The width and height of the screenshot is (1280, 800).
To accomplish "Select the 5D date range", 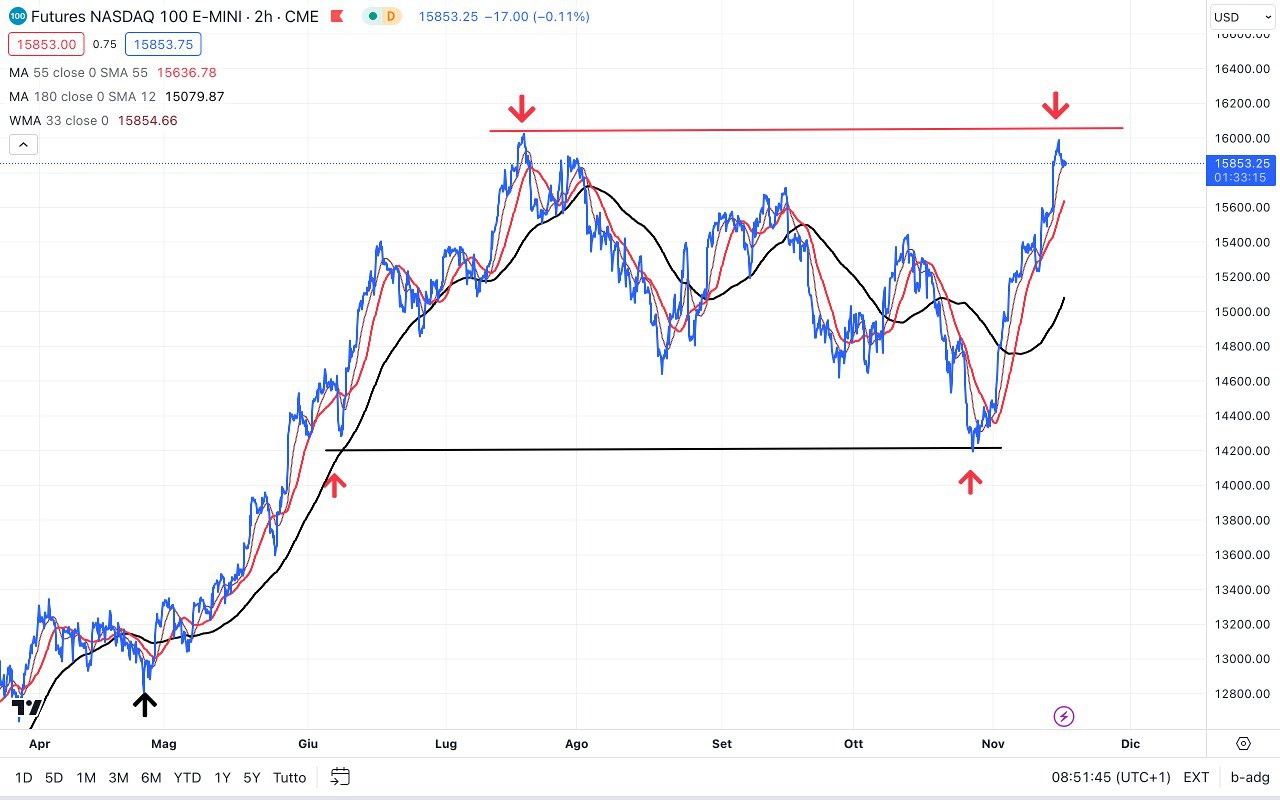I will tap(54, 777).
